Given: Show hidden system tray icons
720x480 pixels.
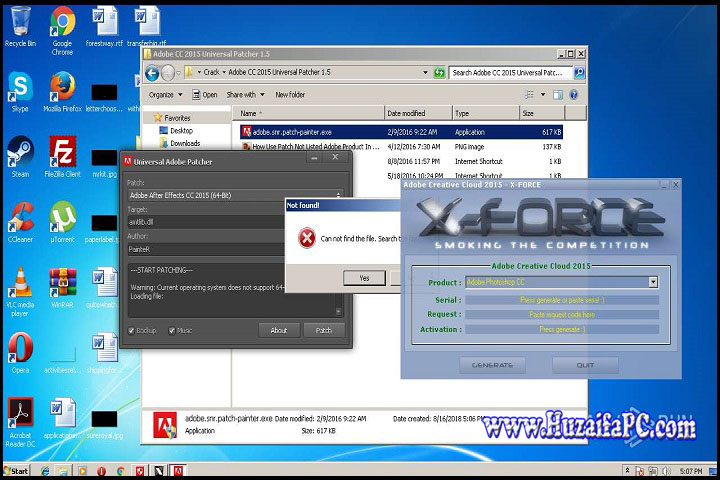Looking at the screenshot, I should [627, 471].
